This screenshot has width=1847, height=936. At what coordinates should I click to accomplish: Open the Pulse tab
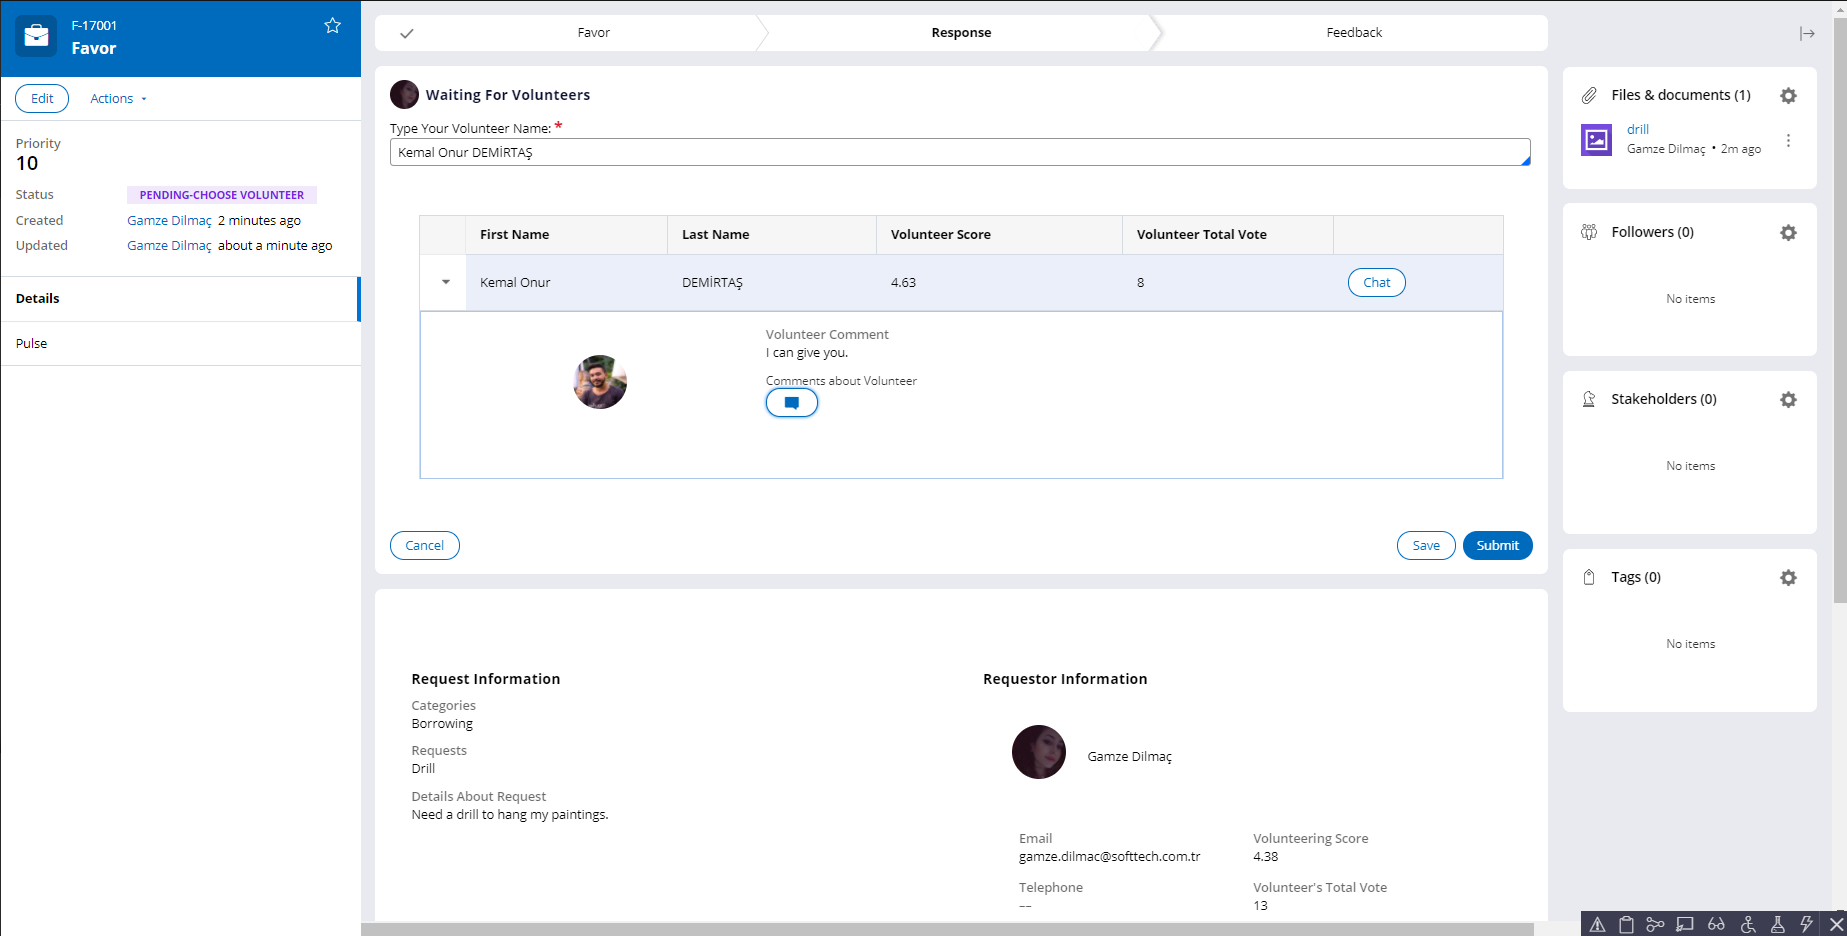click(x=180, y=344)
